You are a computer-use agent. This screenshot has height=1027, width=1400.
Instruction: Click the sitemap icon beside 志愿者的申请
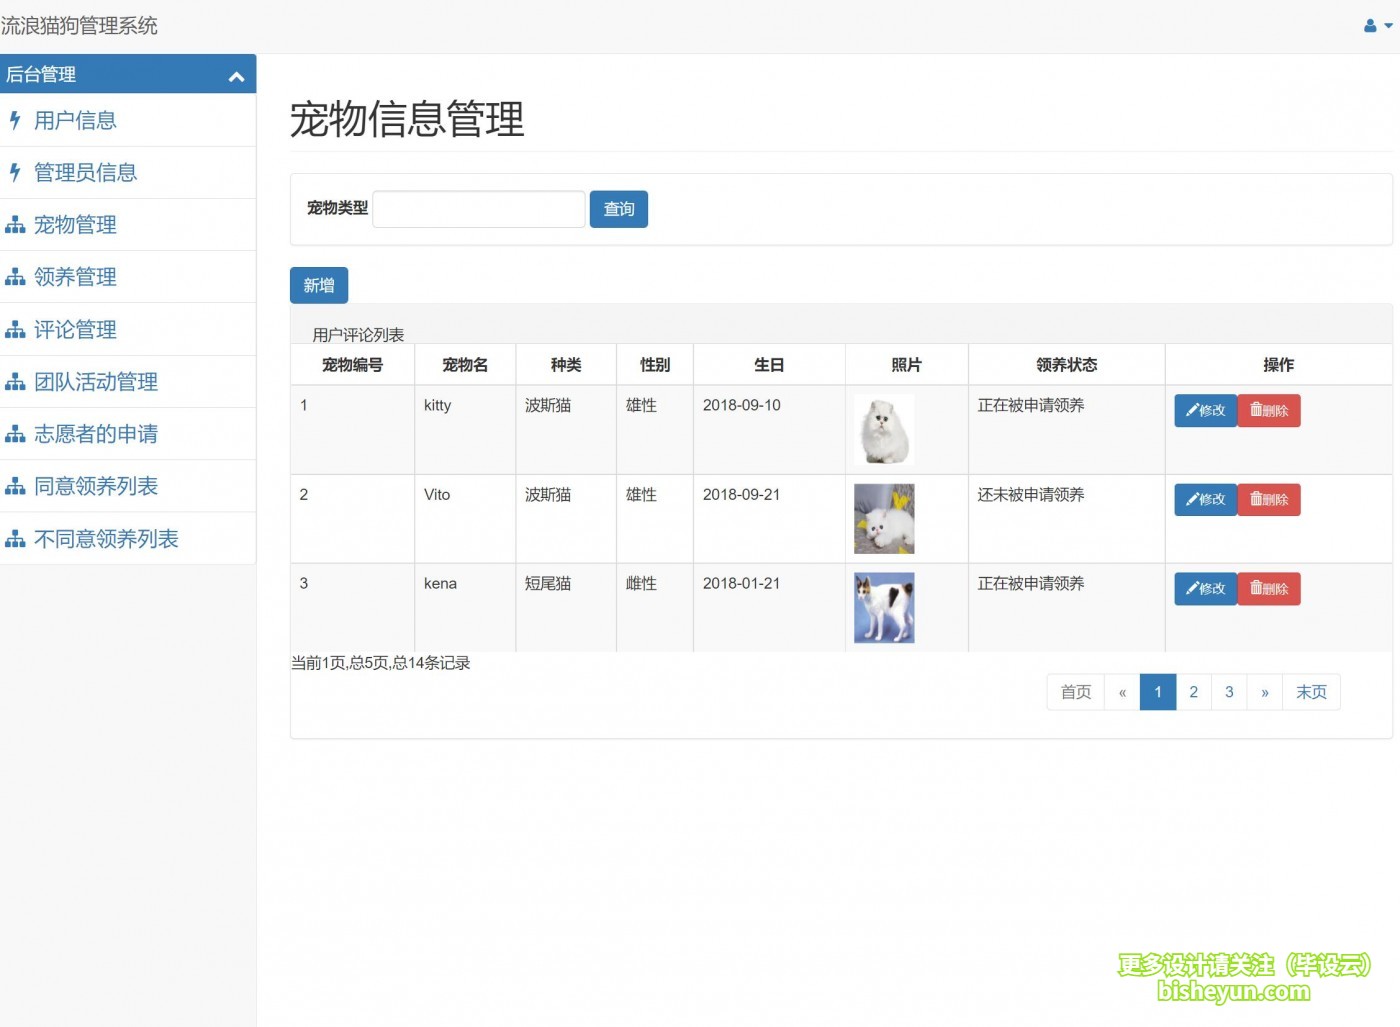[x=15, y=435]
